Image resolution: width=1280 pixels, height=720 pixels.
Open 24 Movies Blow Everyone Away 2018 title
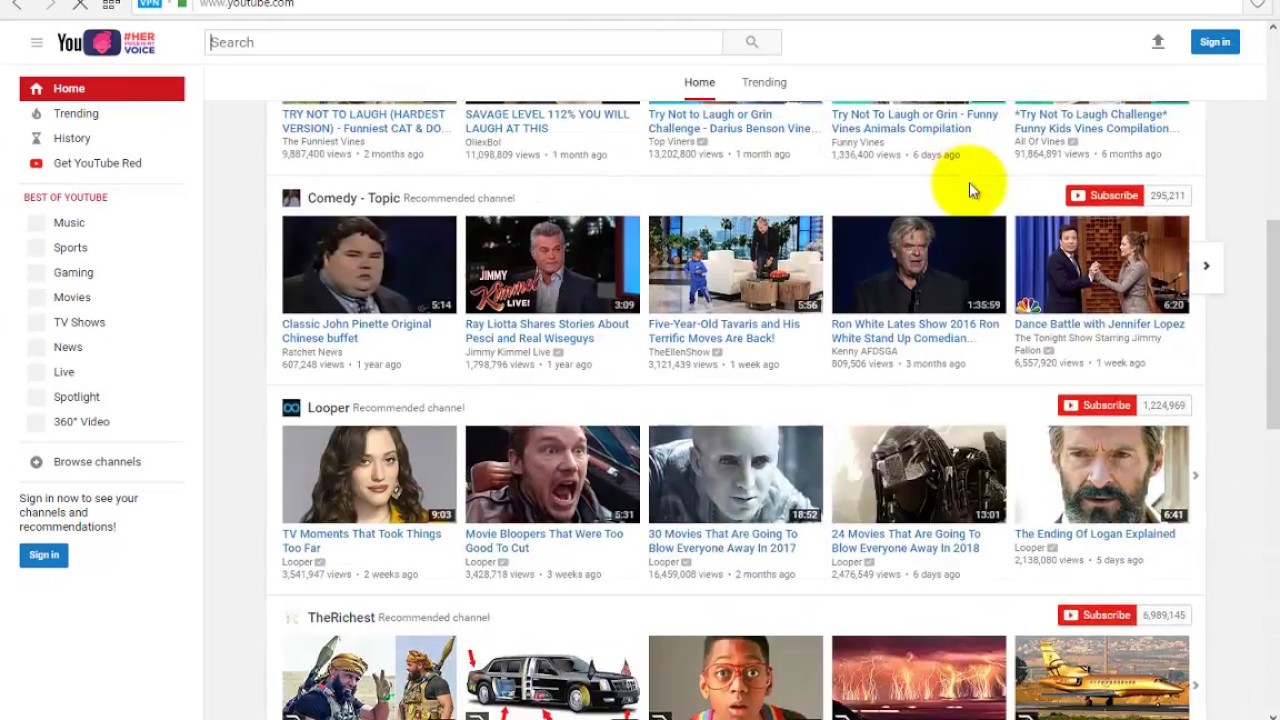(x=905, y=541)
